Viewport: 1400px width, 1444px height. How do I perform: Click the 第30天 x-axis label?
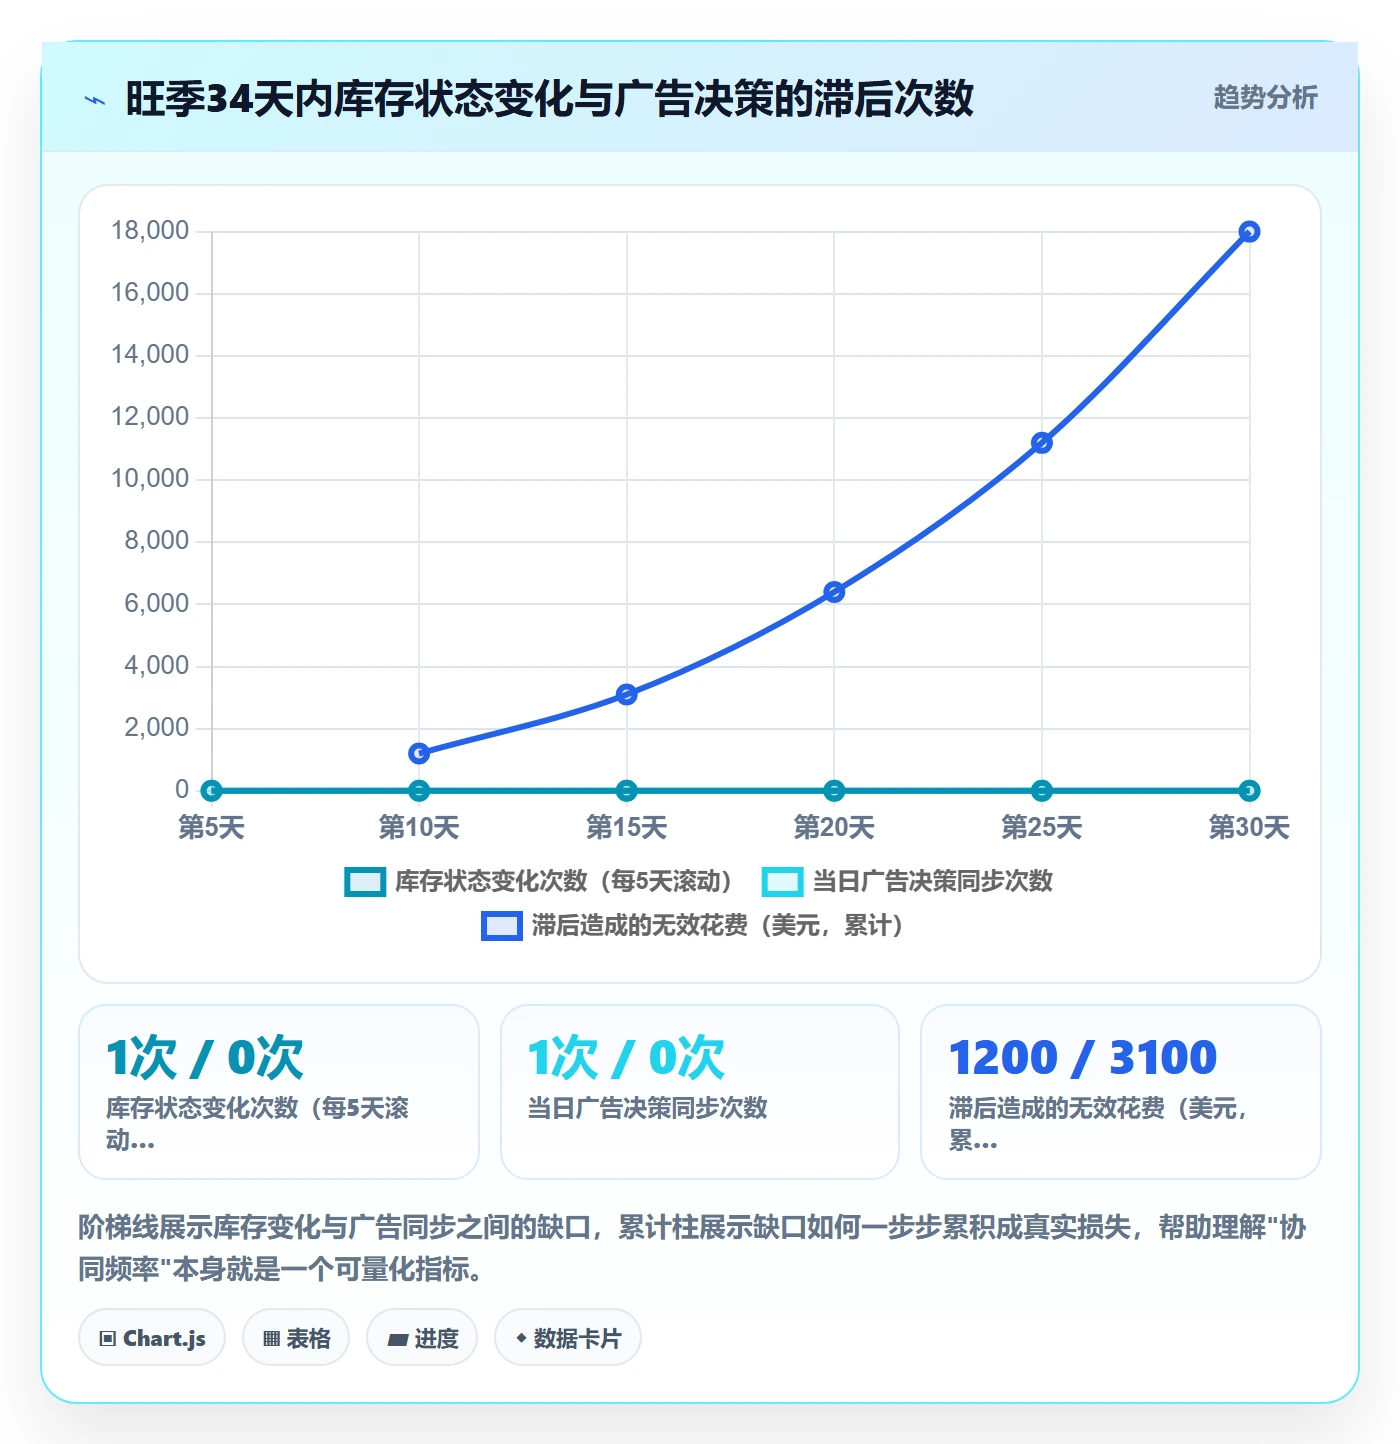(x=1249, y=827)
